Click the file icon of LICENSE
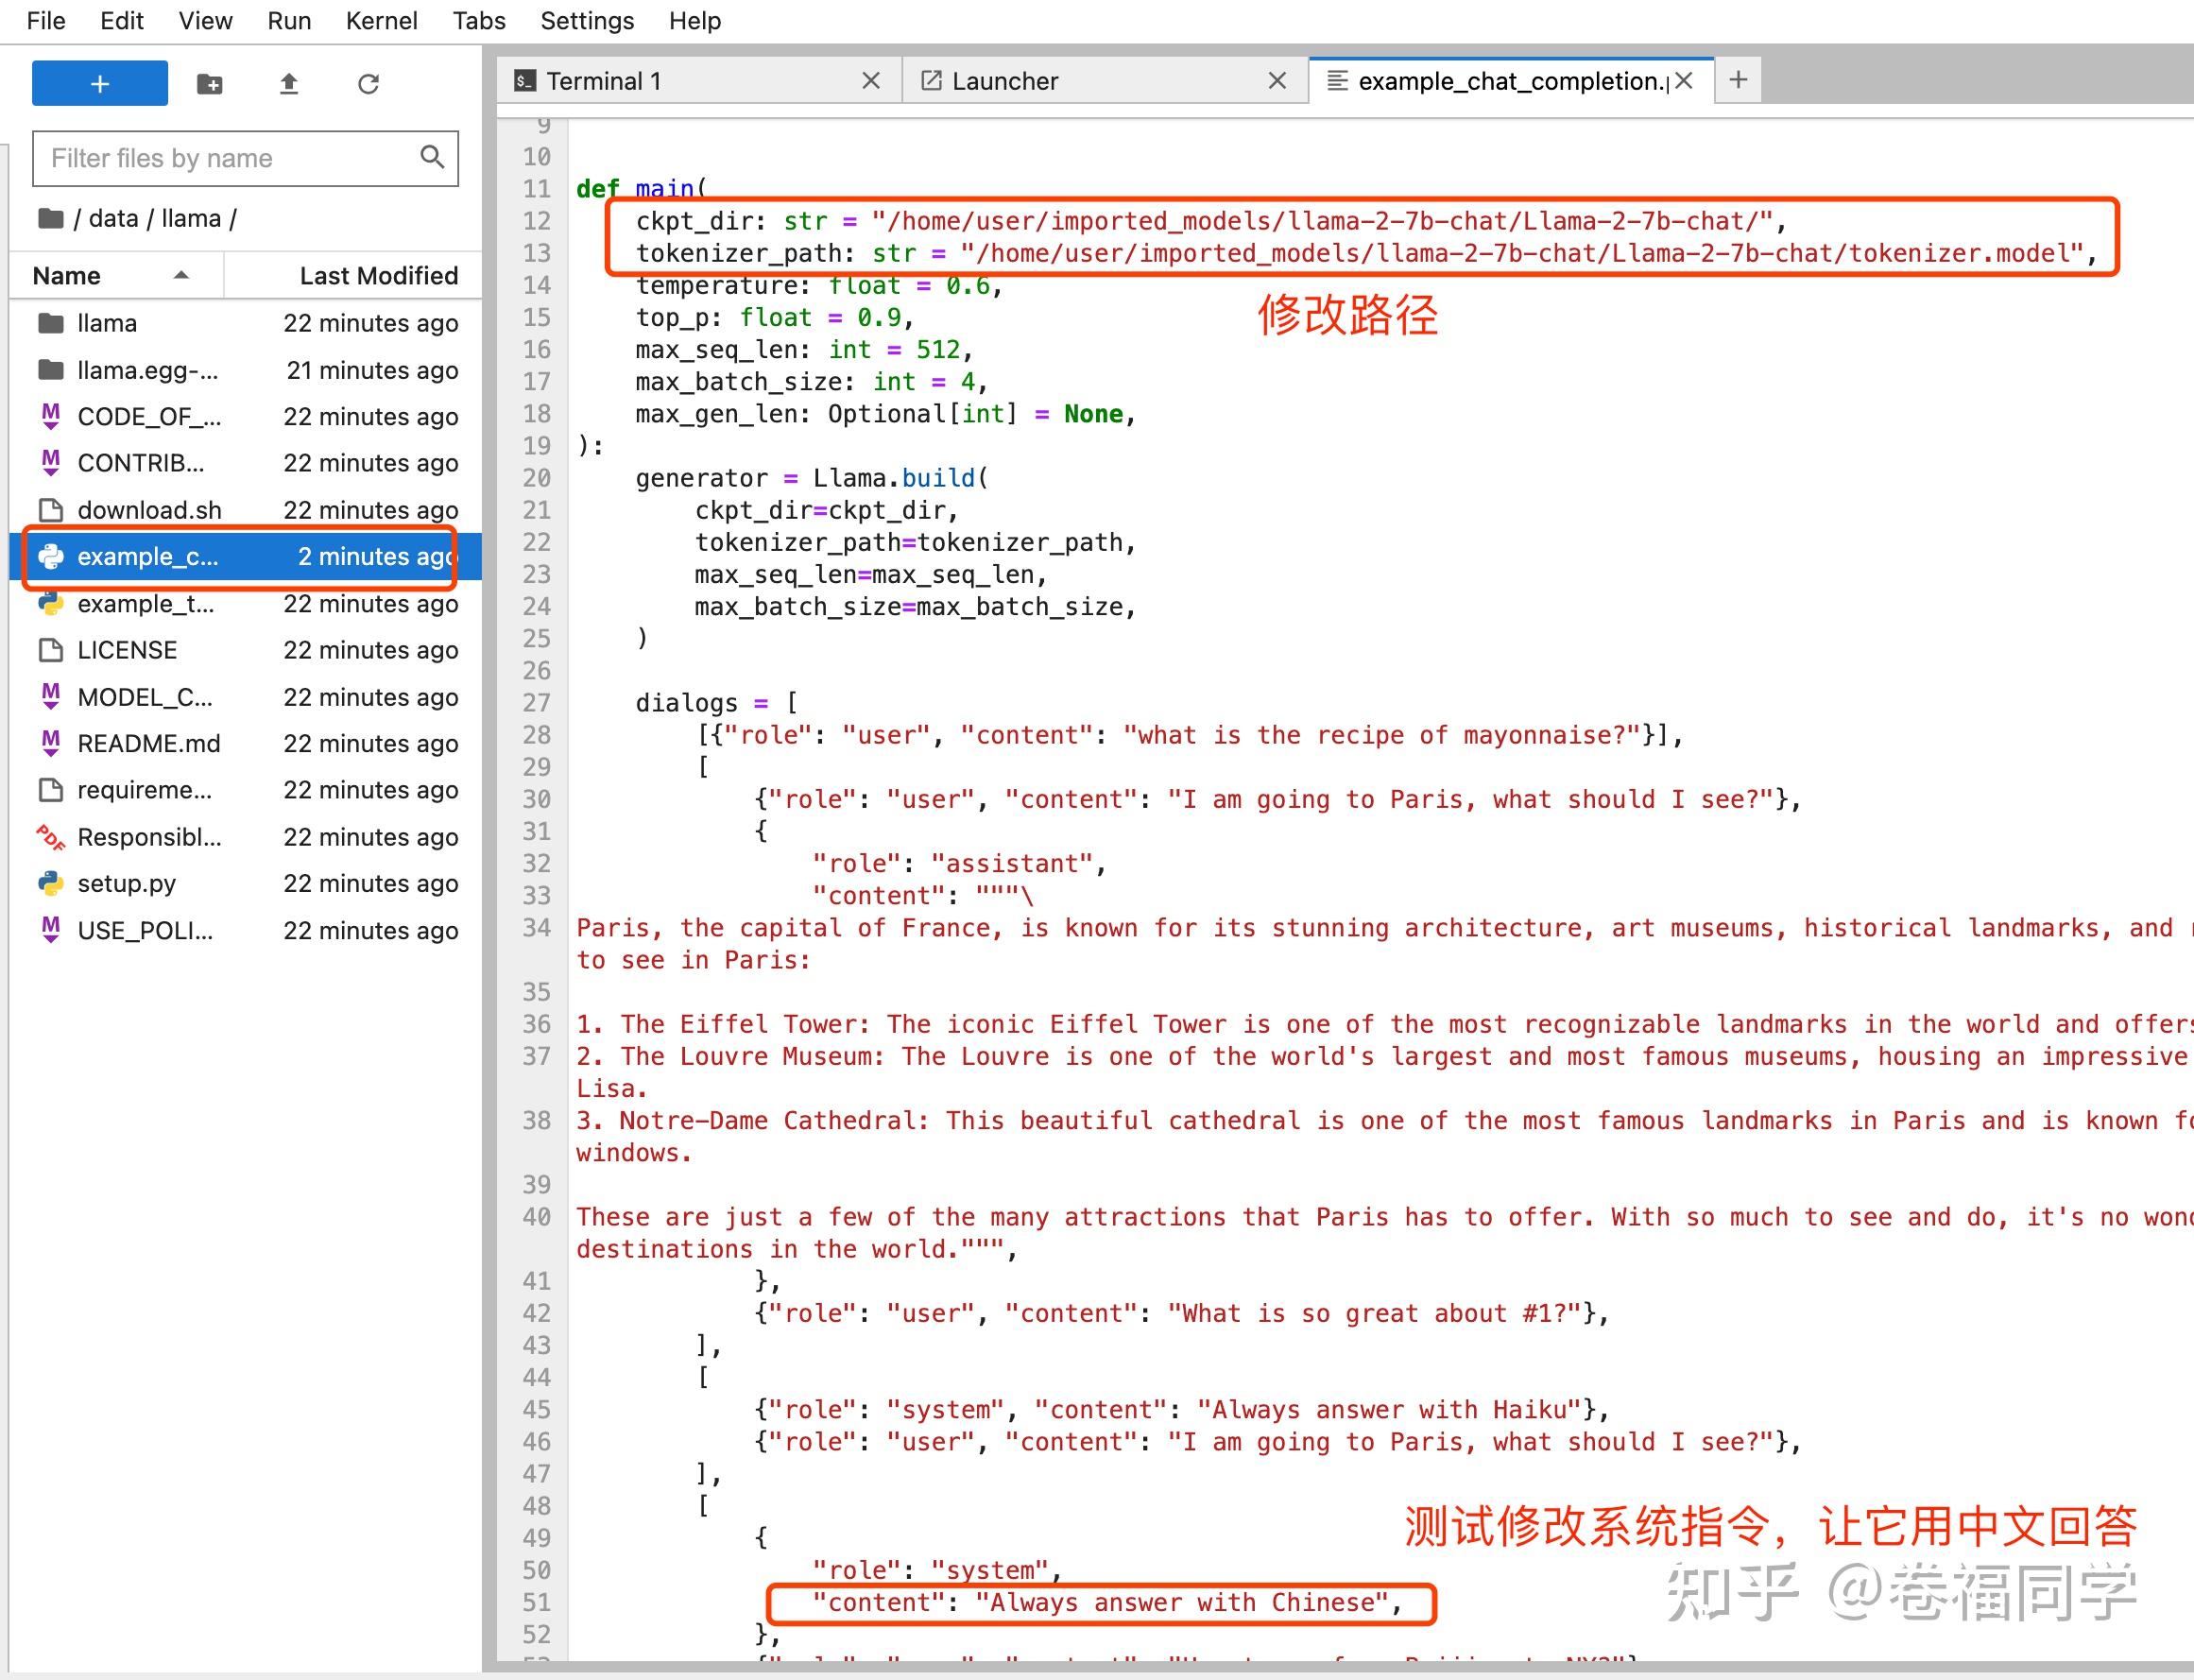 click(x=51, y=650)
